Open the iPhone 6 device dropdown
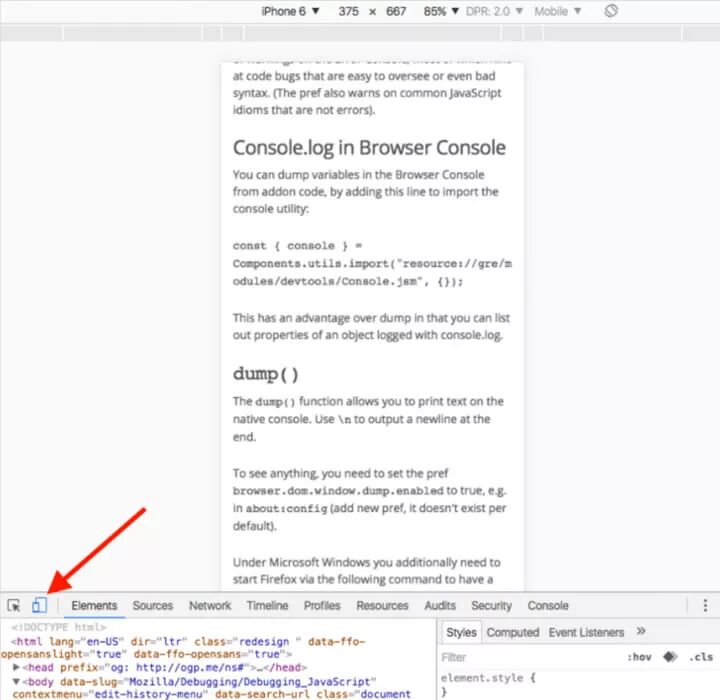Screen dimensions: 720x700 290,11
